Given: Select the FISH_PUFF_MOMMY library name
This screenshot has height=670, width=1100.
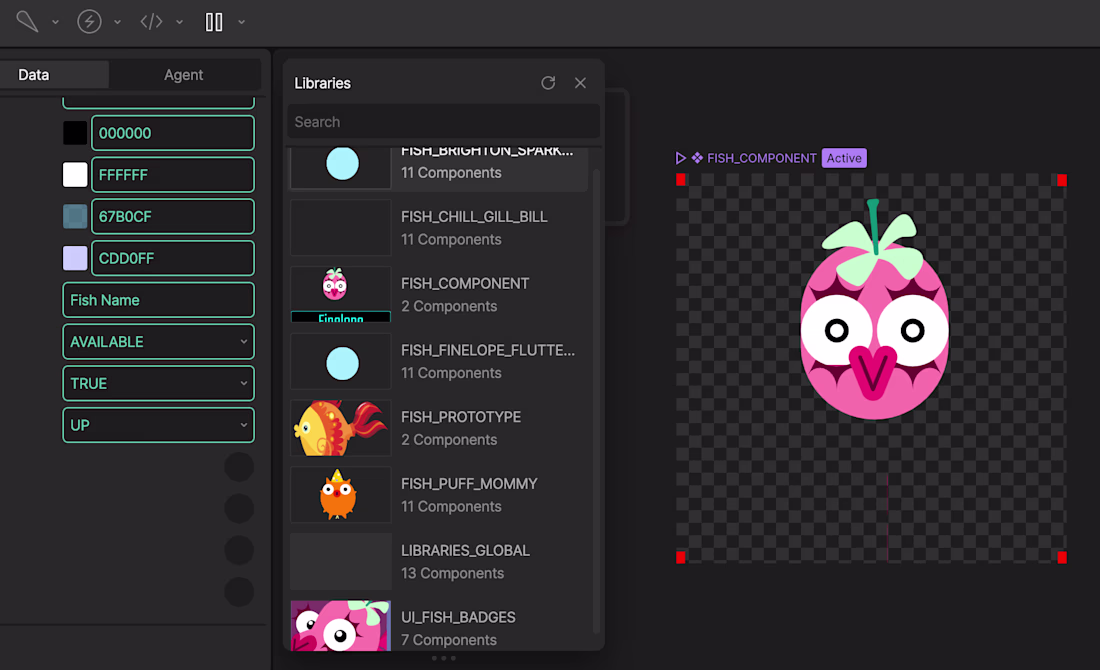Looking at the screenshot, I should [x=469, y=483].
